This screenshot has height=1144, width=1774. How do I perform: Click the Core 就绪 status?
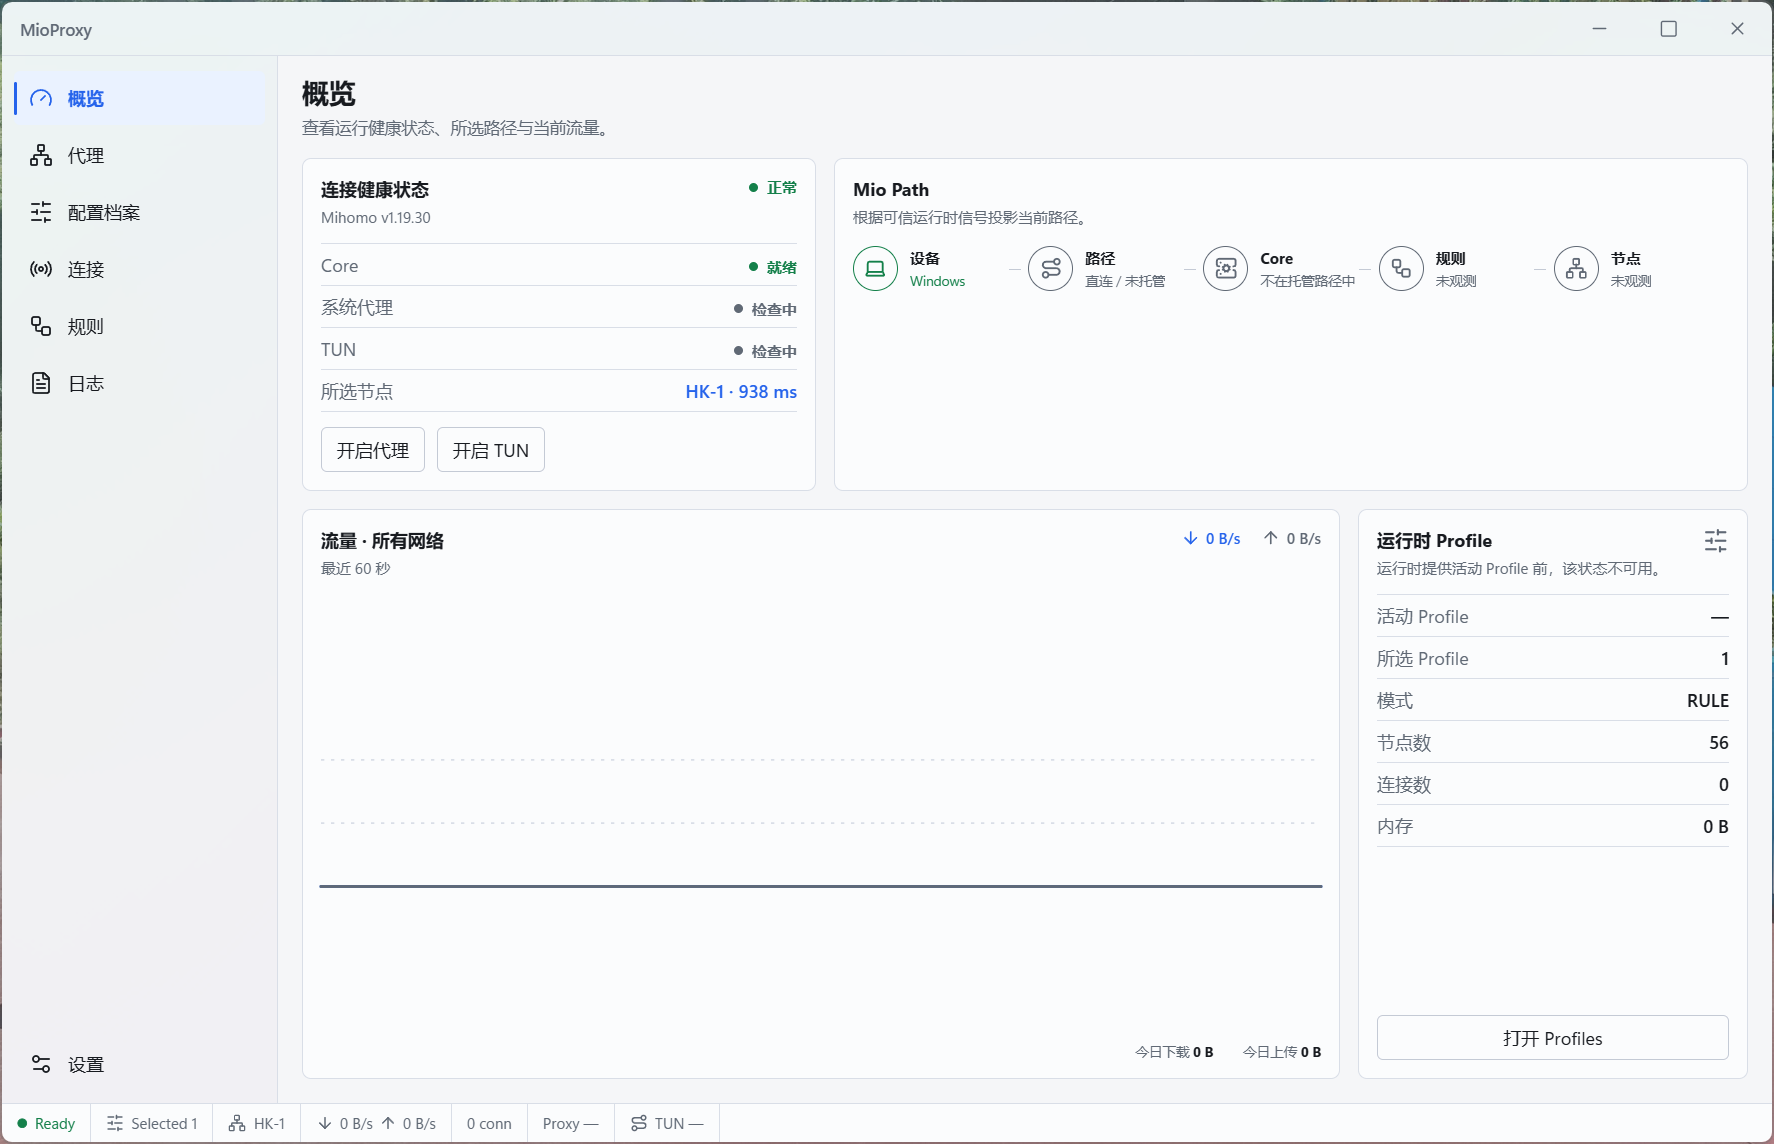(773, 267)
